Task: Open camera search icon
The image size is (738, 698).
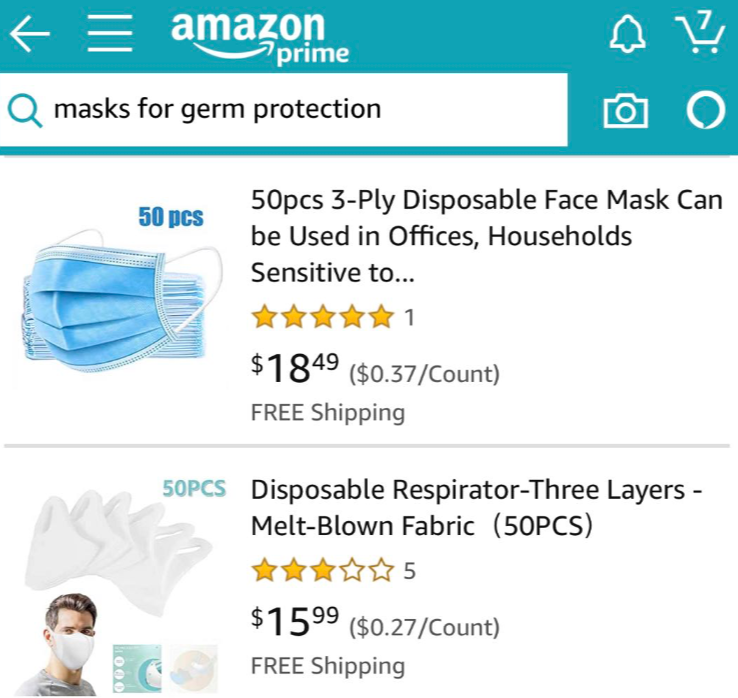Action: (626, 111)
